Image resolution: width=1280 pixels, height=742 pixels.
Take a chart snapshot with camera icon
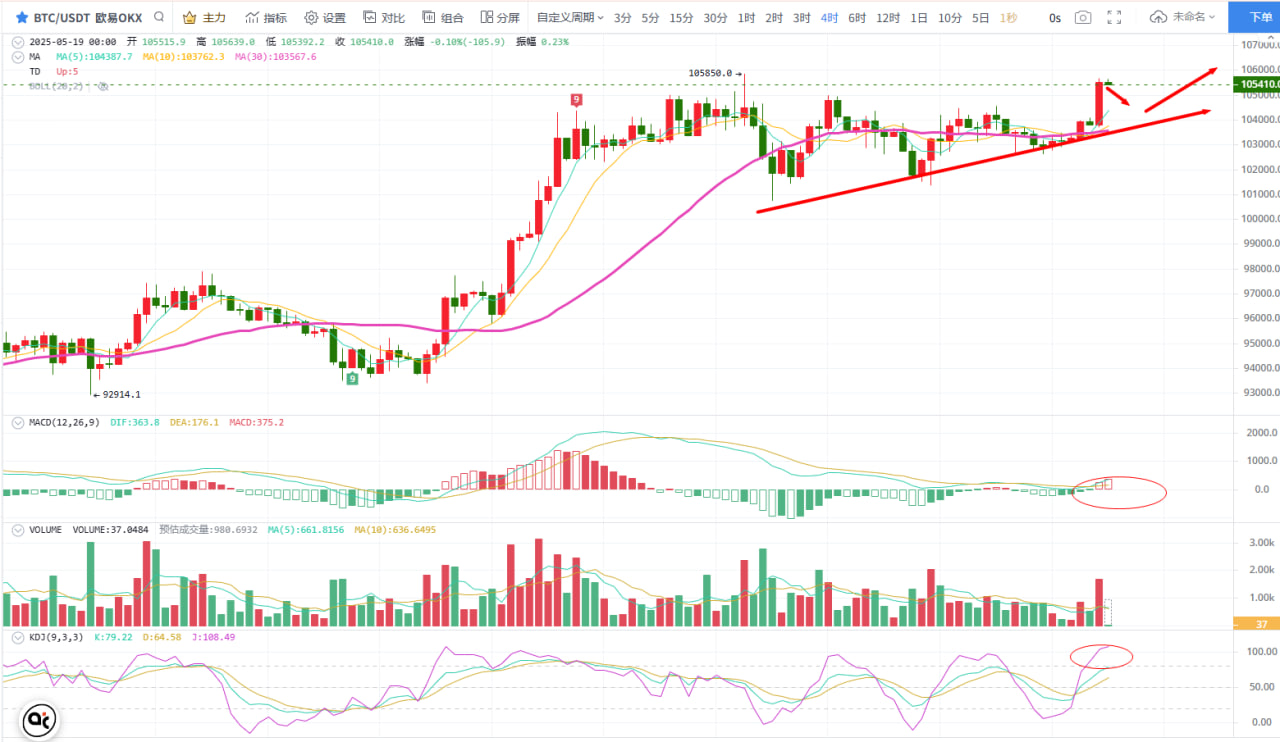point(1083,18)
